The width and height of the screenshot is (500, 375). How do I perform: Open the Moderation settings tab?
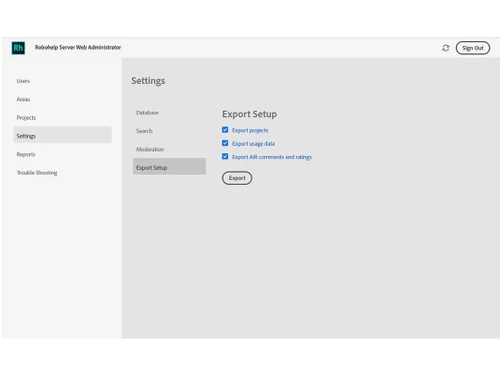[150, 149]
